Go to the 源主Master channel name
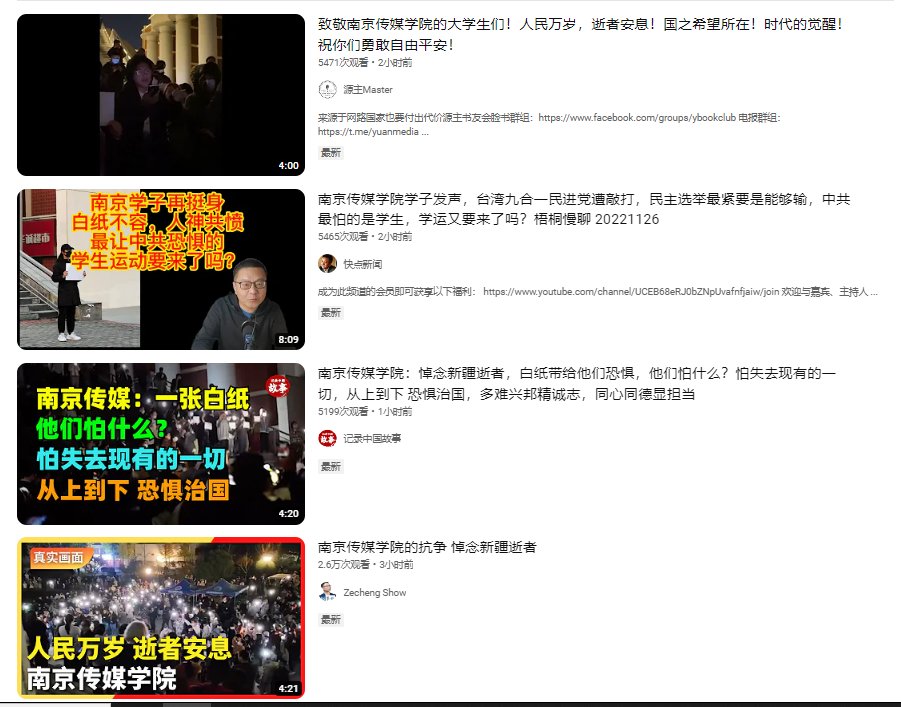Viewport: 901px width, 707px height. coord(368,90)
